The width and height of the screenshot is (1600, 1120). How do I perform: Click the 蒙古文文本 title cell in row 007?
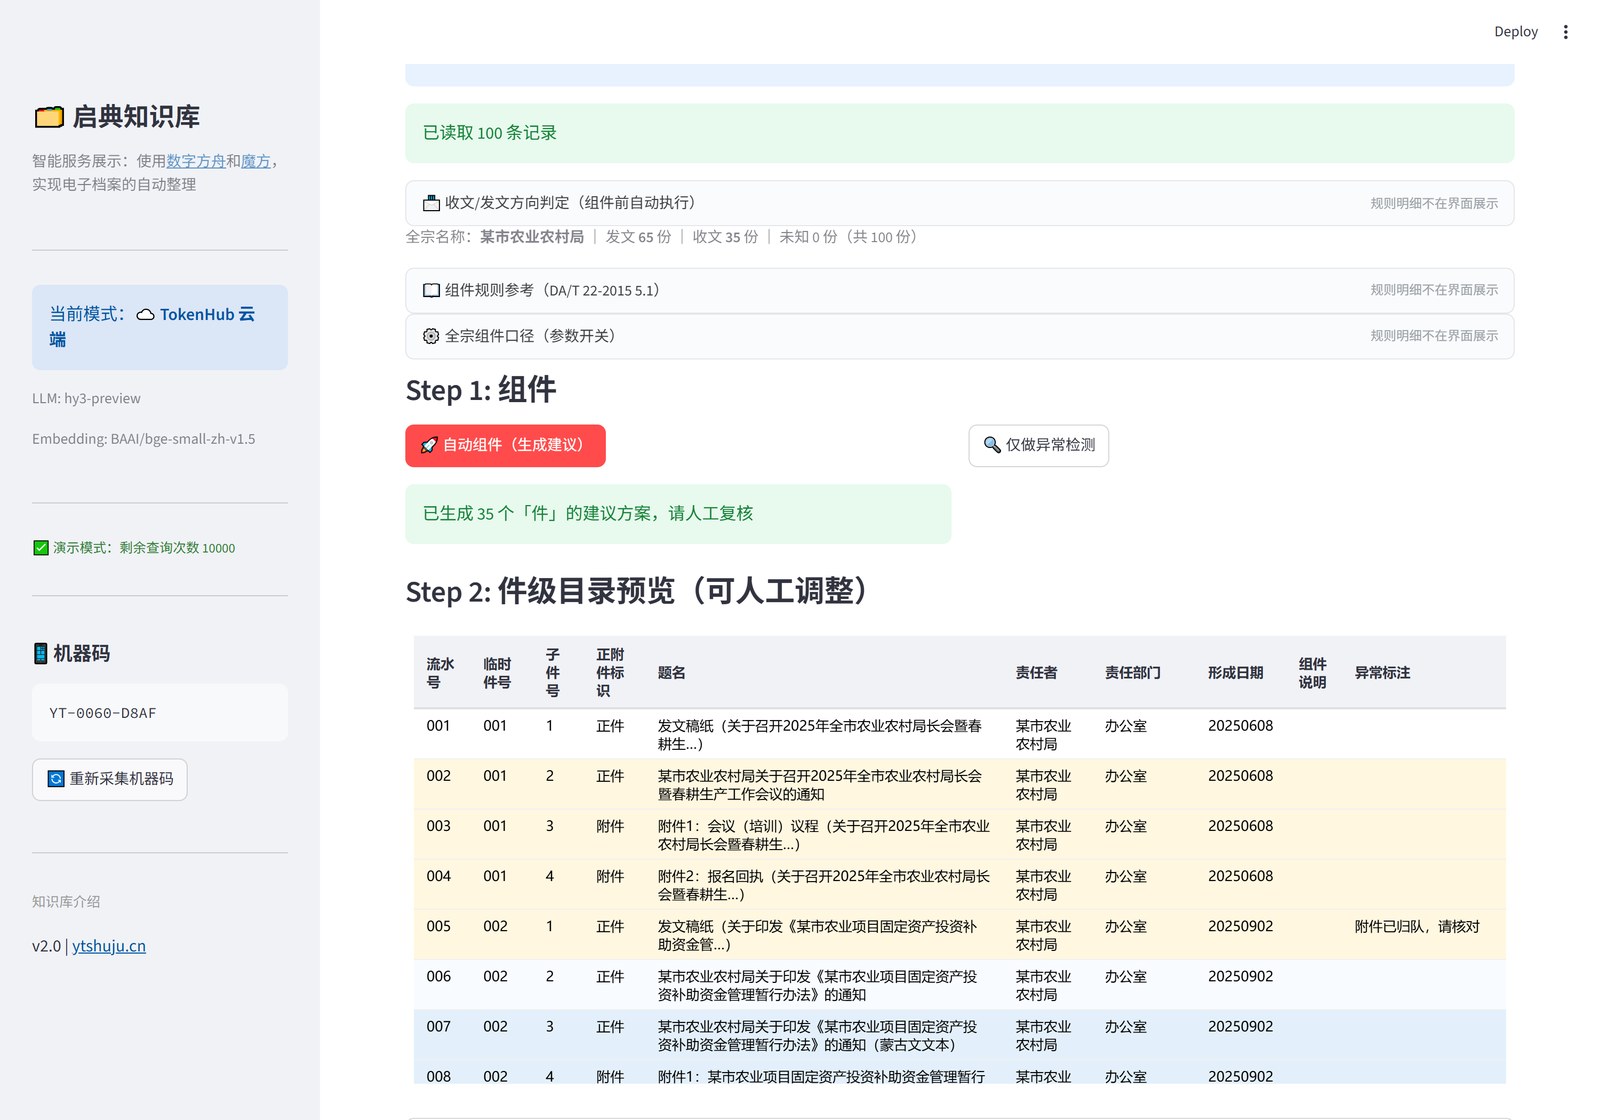pyautogui.click(x=825, y=1036)
